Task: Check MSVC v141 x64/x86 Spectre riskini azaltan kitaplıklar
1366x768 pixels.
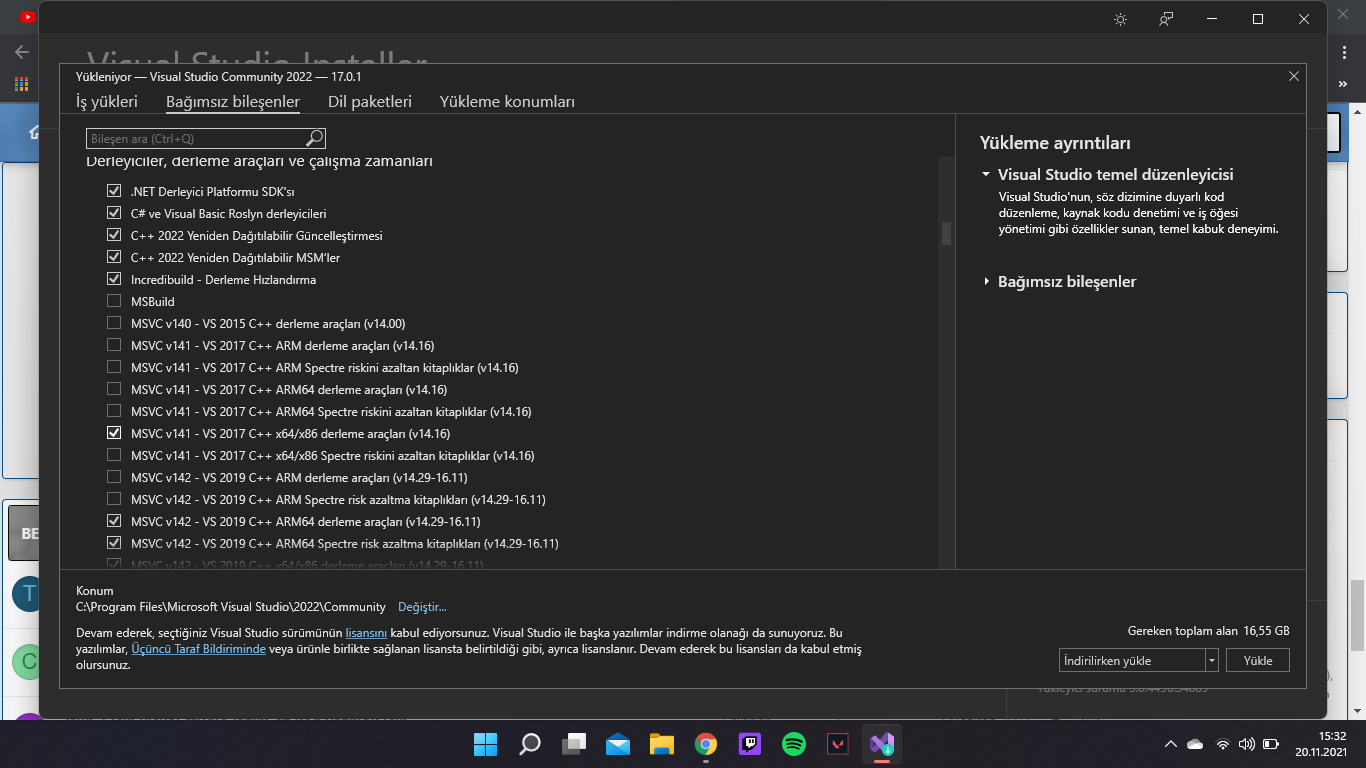Action: click(113, 455)
